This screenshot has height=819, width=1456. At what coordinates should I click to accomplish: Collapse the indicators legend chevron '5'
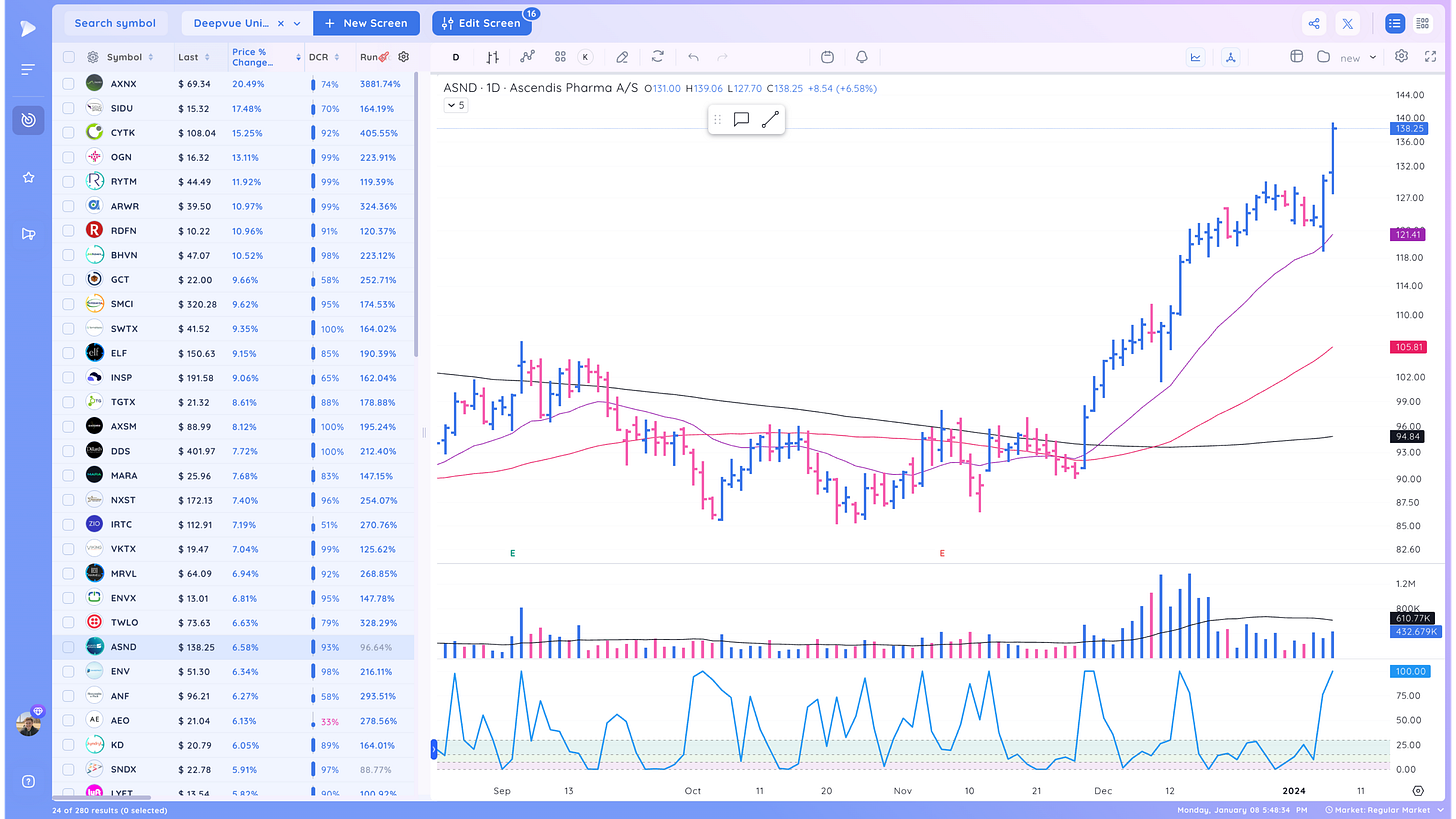(455, 105)
